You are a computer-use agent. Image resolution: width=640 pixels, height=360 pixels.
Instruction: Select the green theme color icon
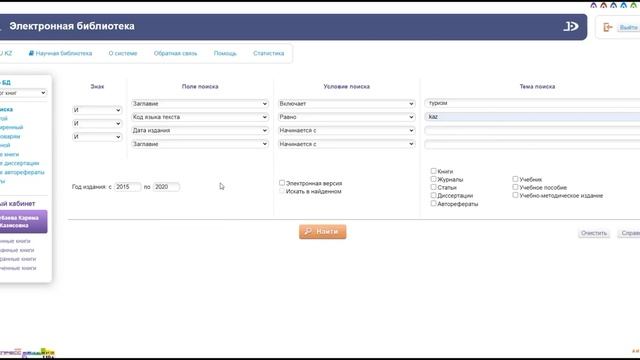[x=633, y=5]
